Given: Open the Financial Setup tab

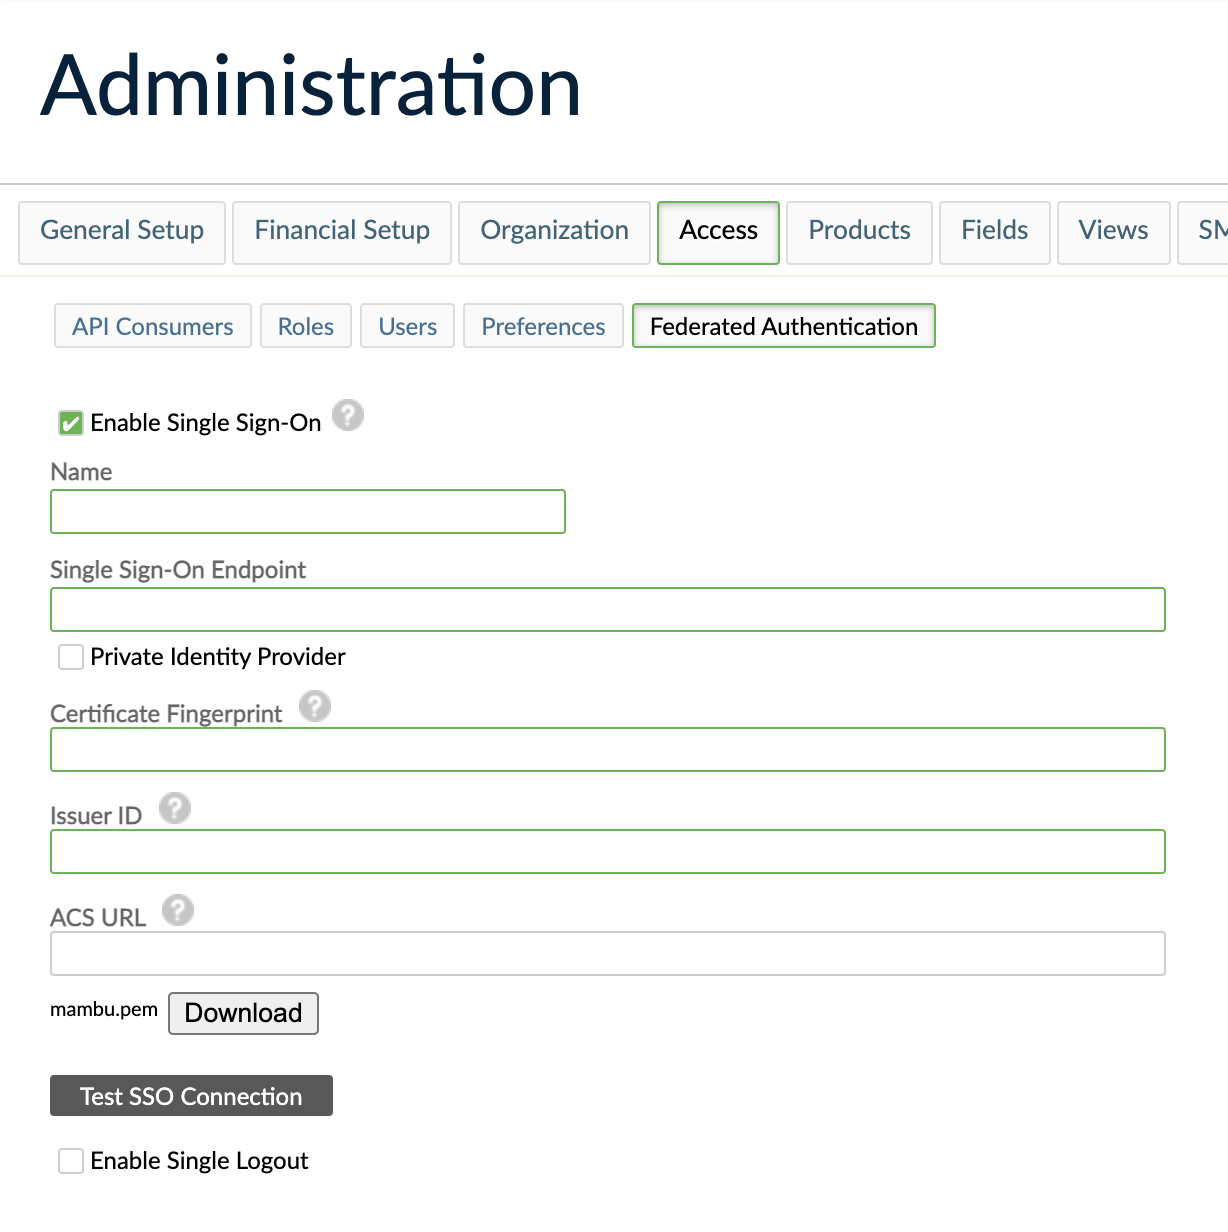Looking at the screenshot, I should point(341,231).
